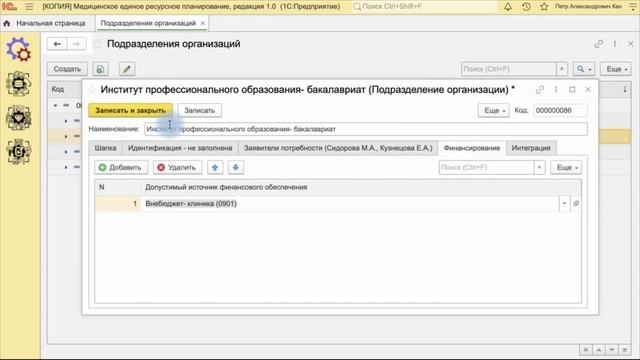This screenshot has height=360, width=640.
Task: Go back with the left arrow
Action: coord(57,44)
